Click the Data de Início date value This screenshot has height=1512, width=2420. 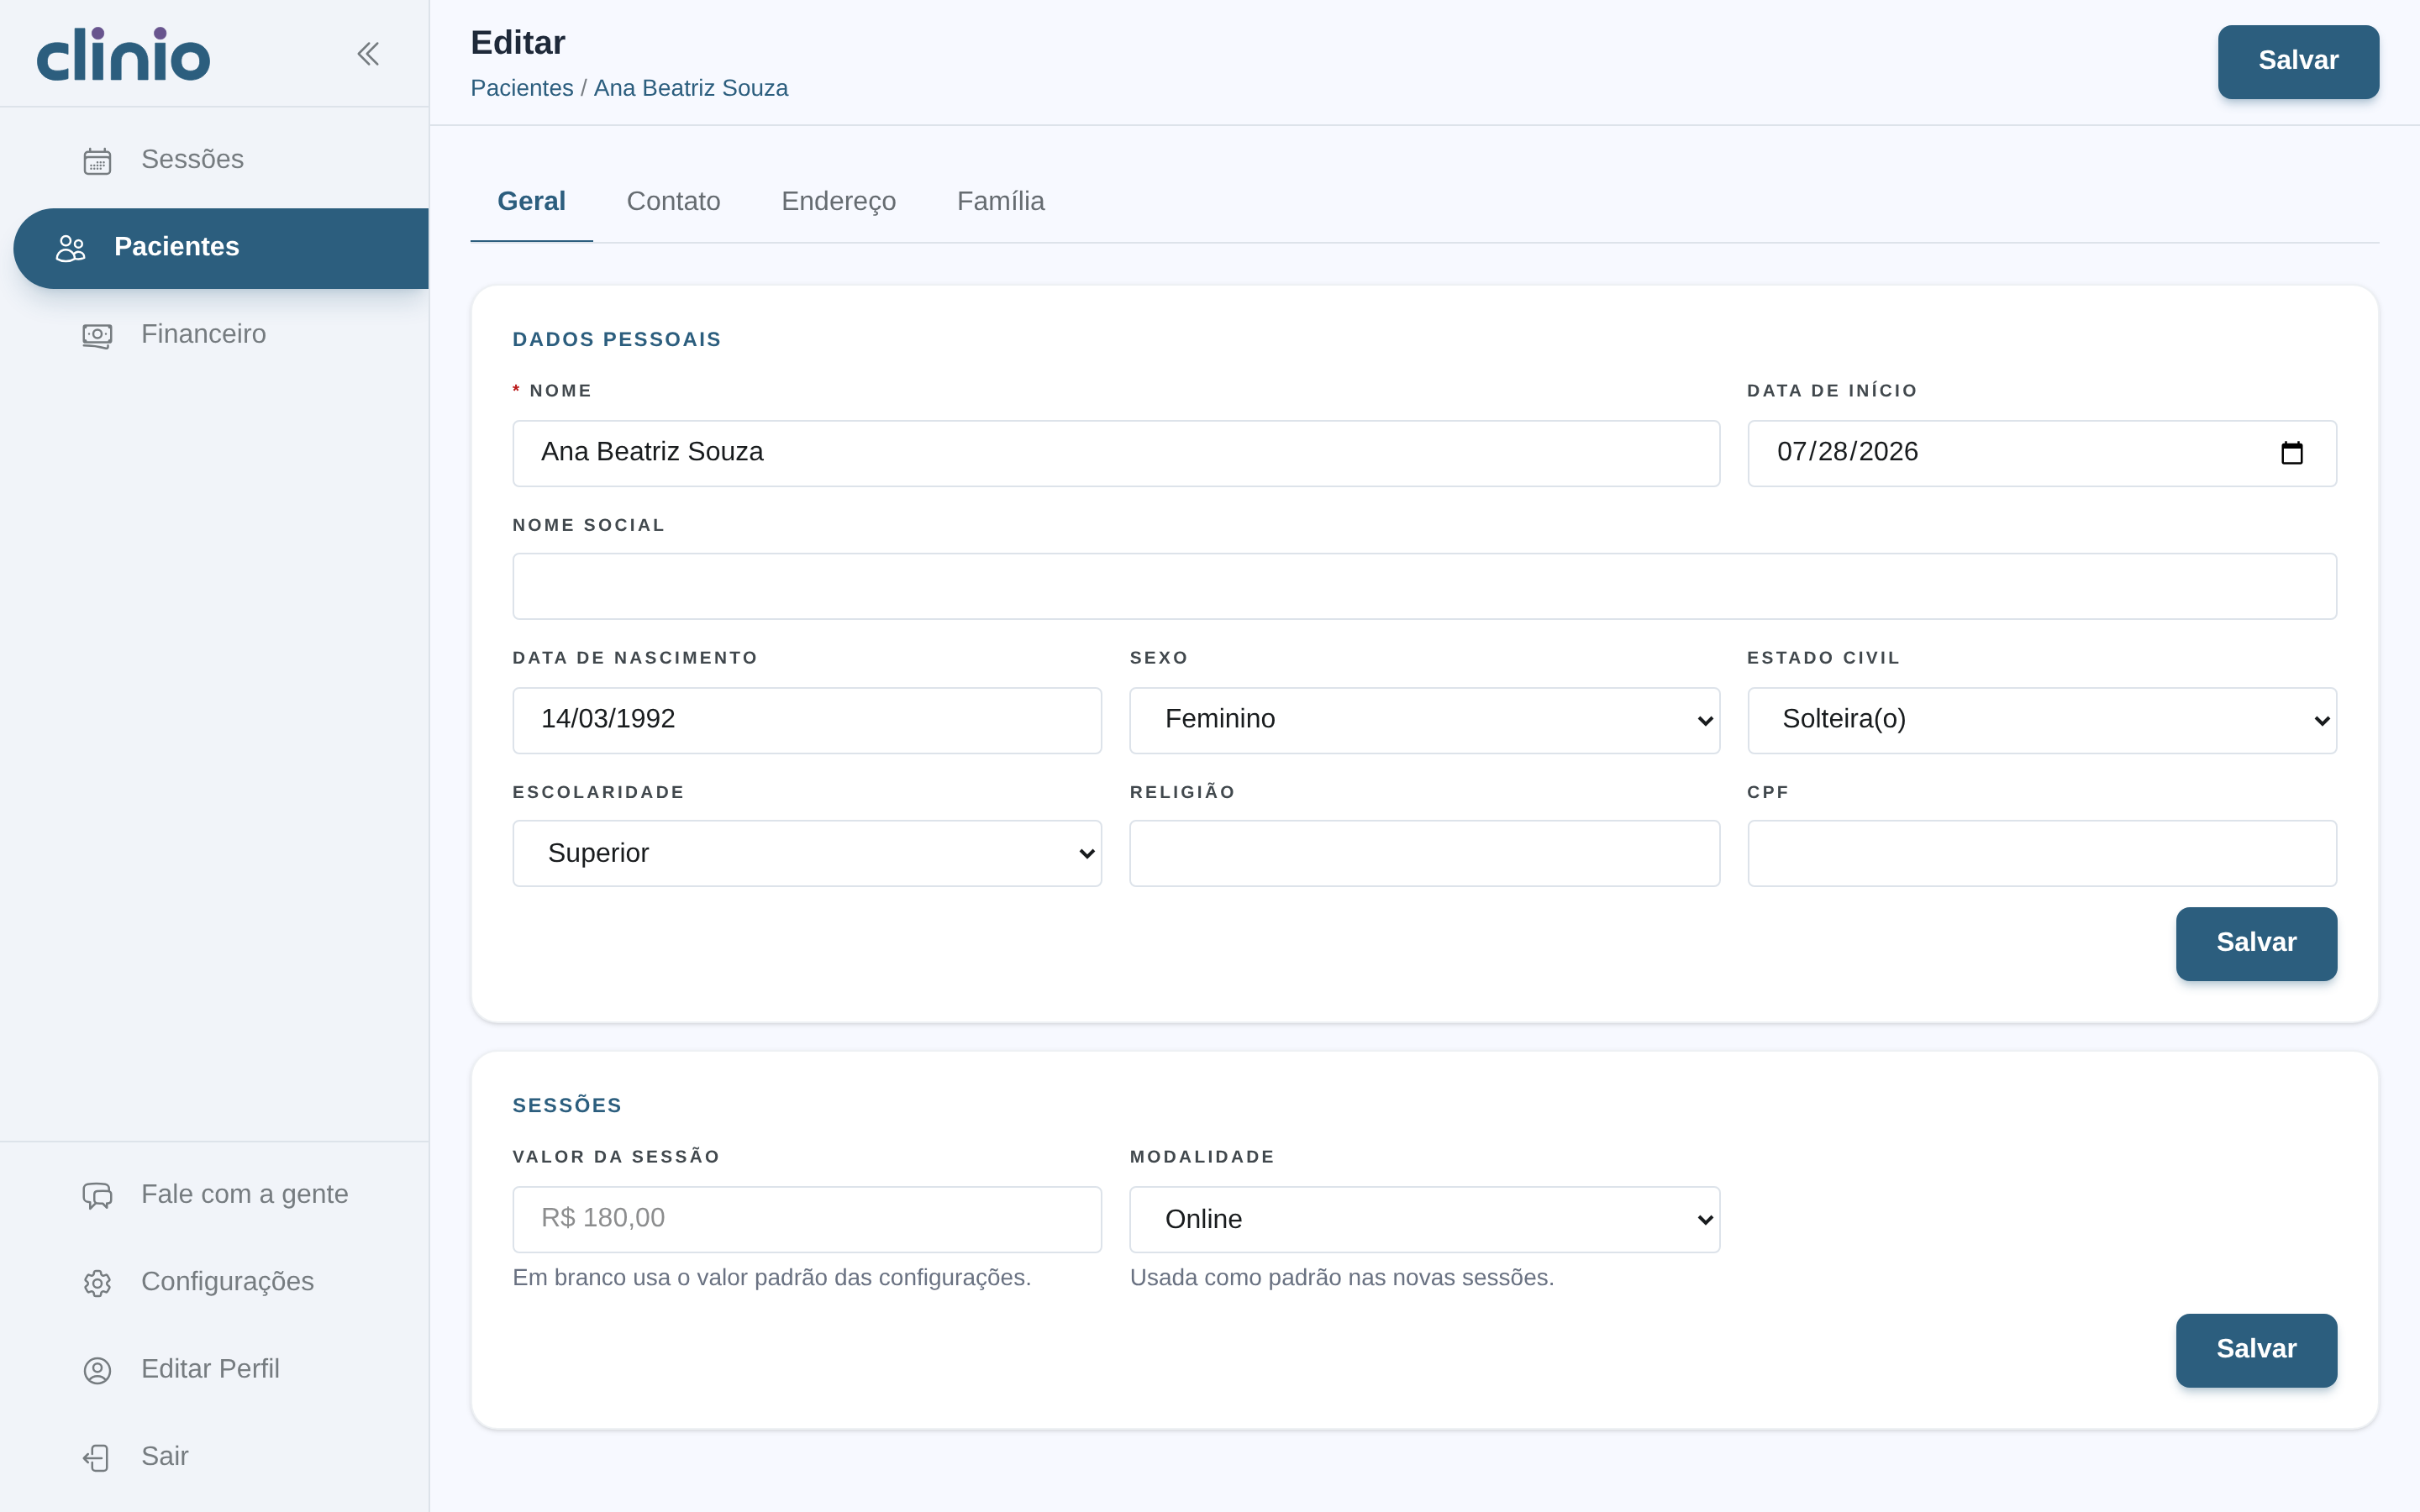click(x=1847, y=452)
